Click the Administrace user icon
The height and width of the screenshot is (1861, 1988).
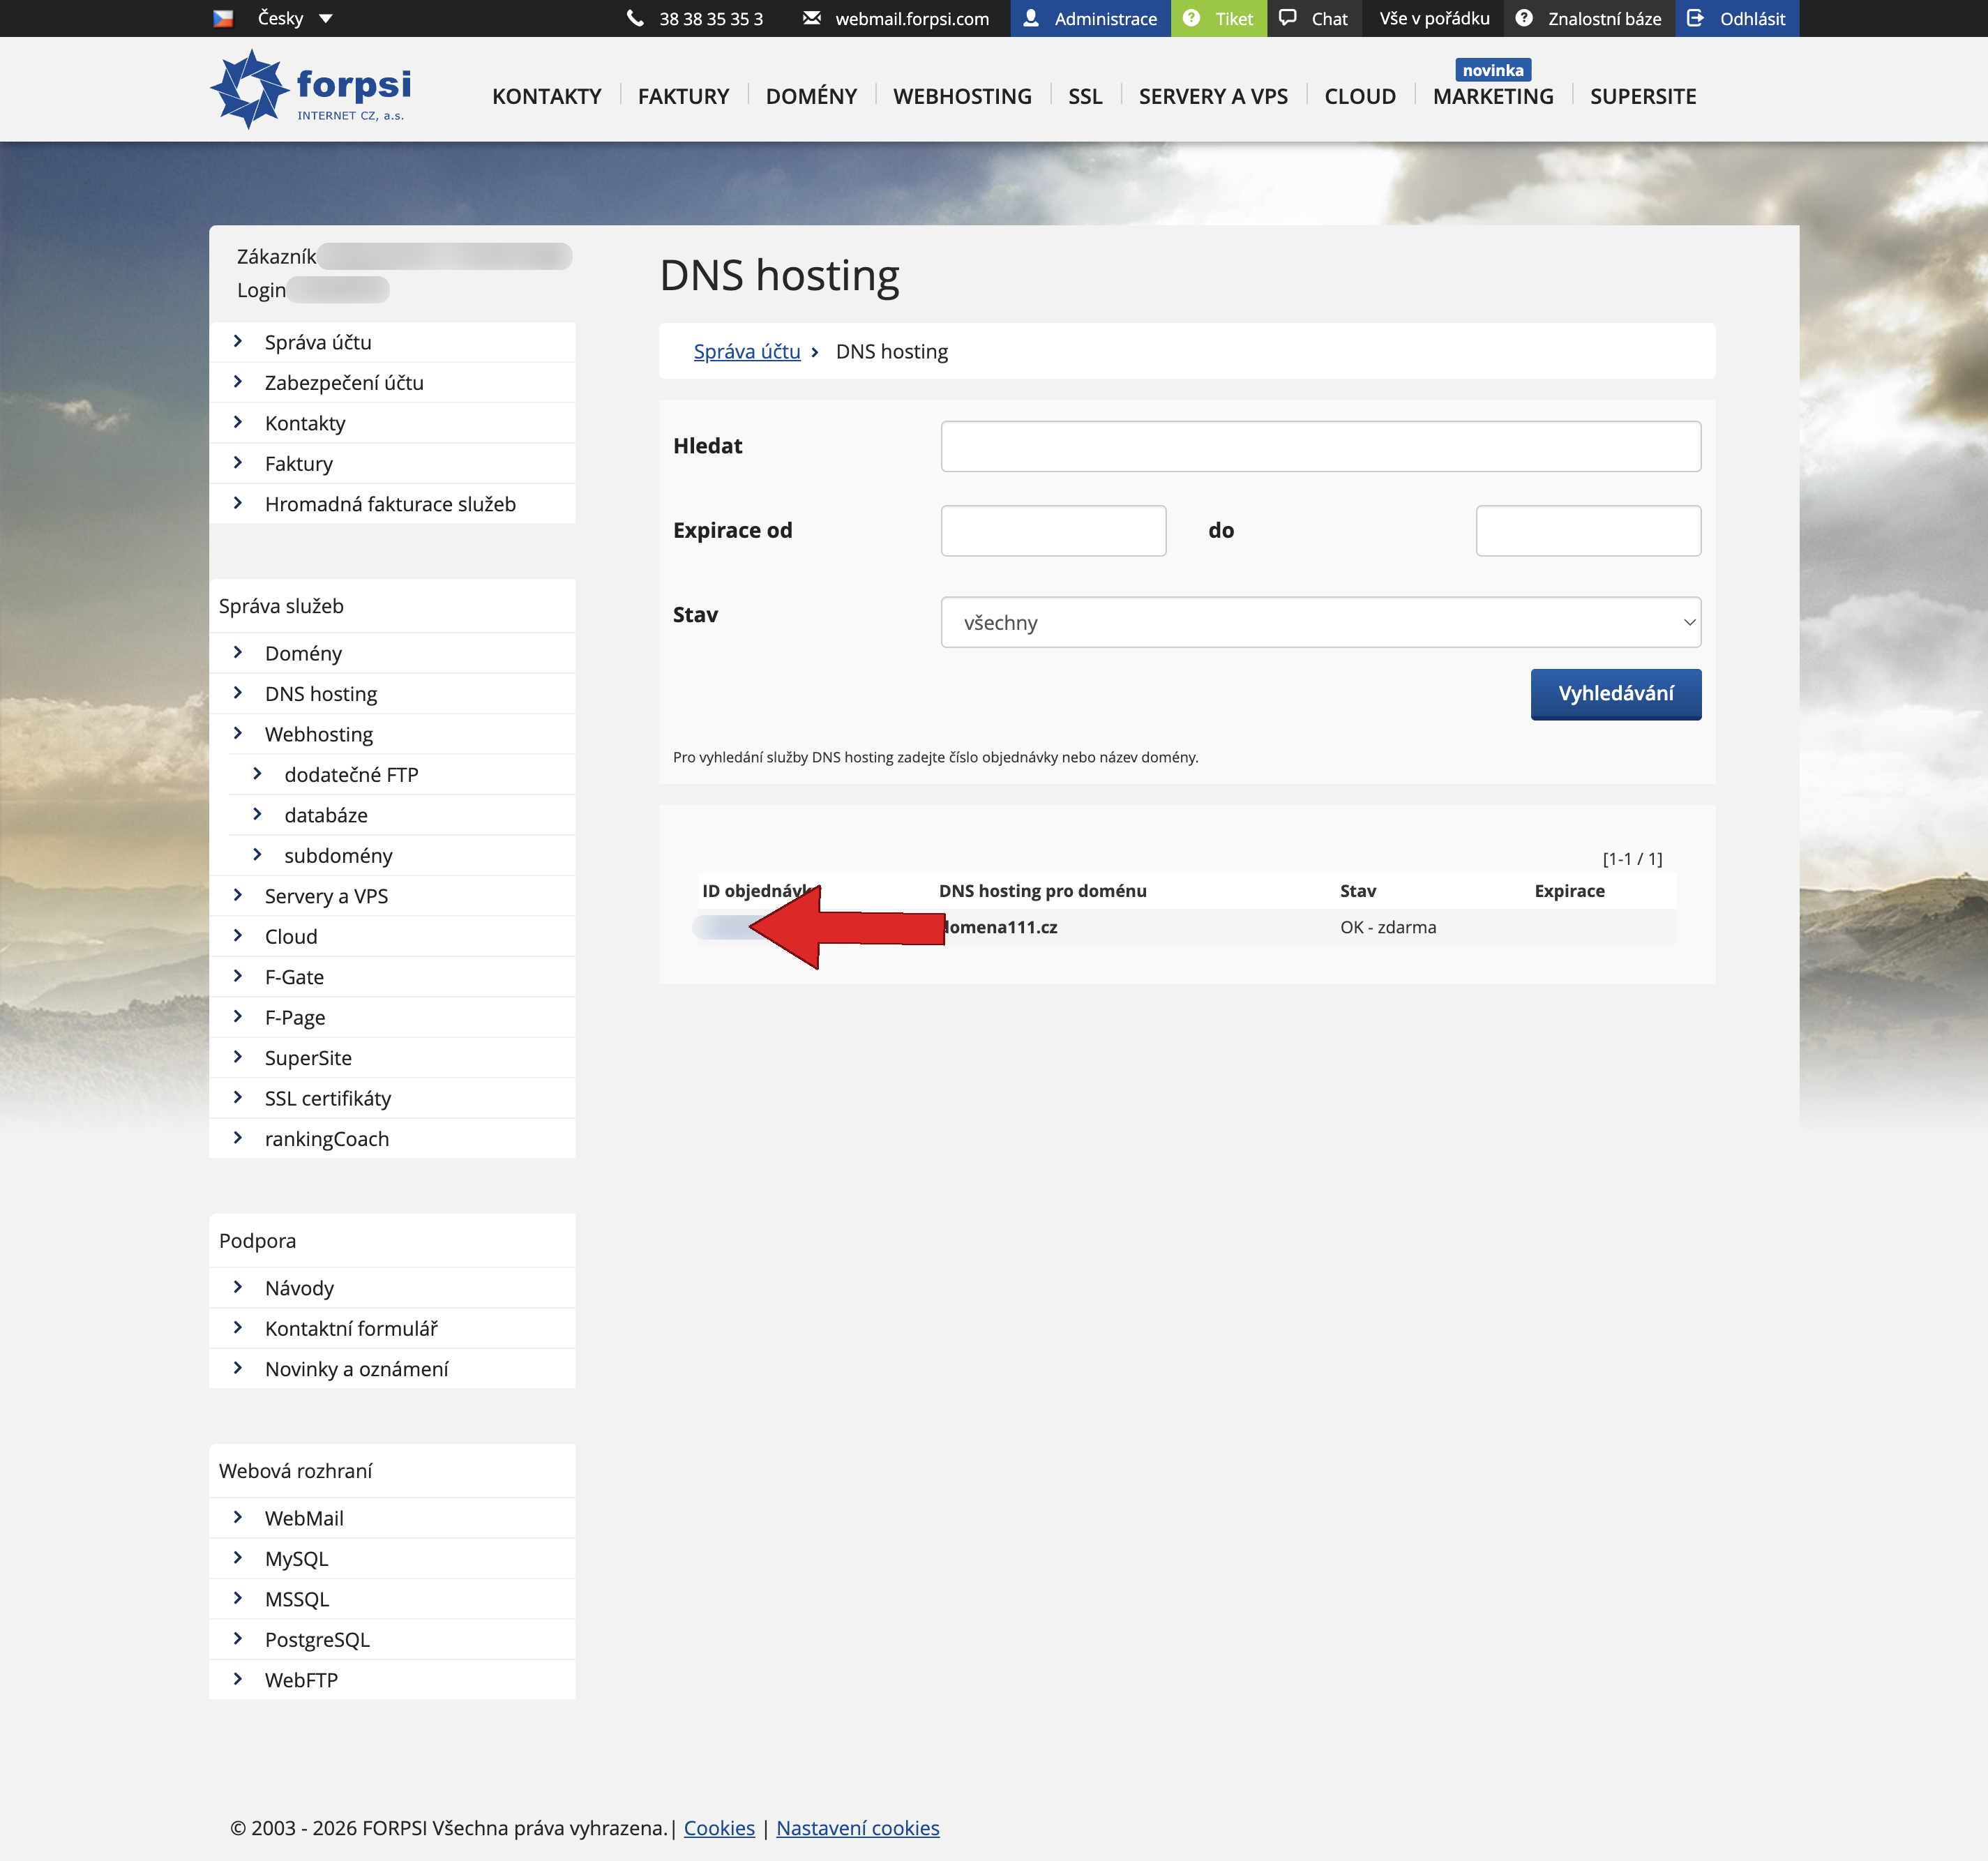pos(1031,18)
